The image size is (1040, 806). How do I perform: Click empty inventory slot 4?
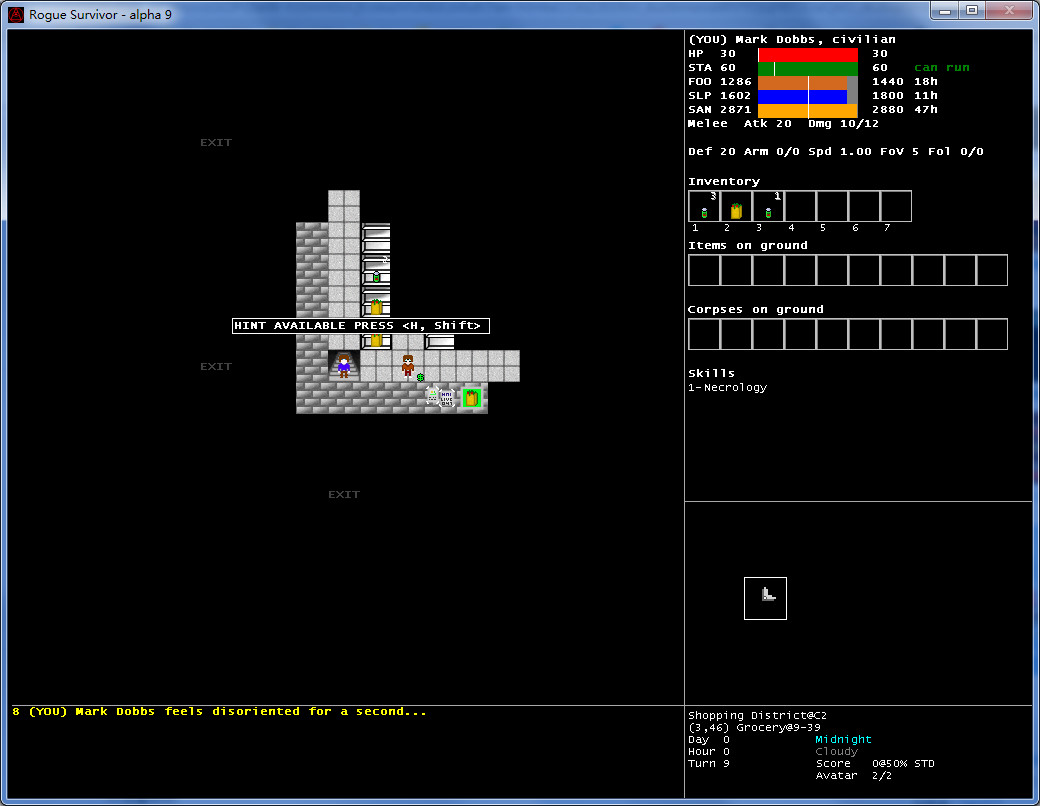800,206
